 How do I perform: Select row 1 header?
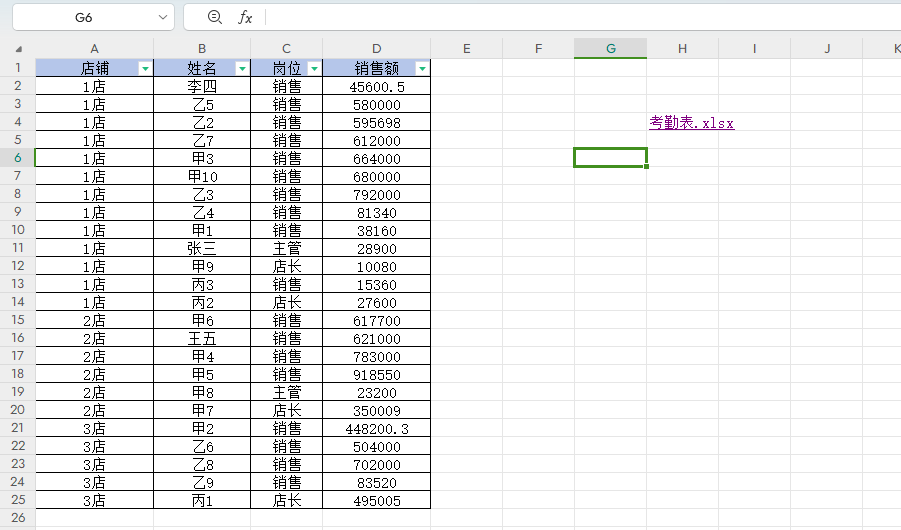click(18, 68)
